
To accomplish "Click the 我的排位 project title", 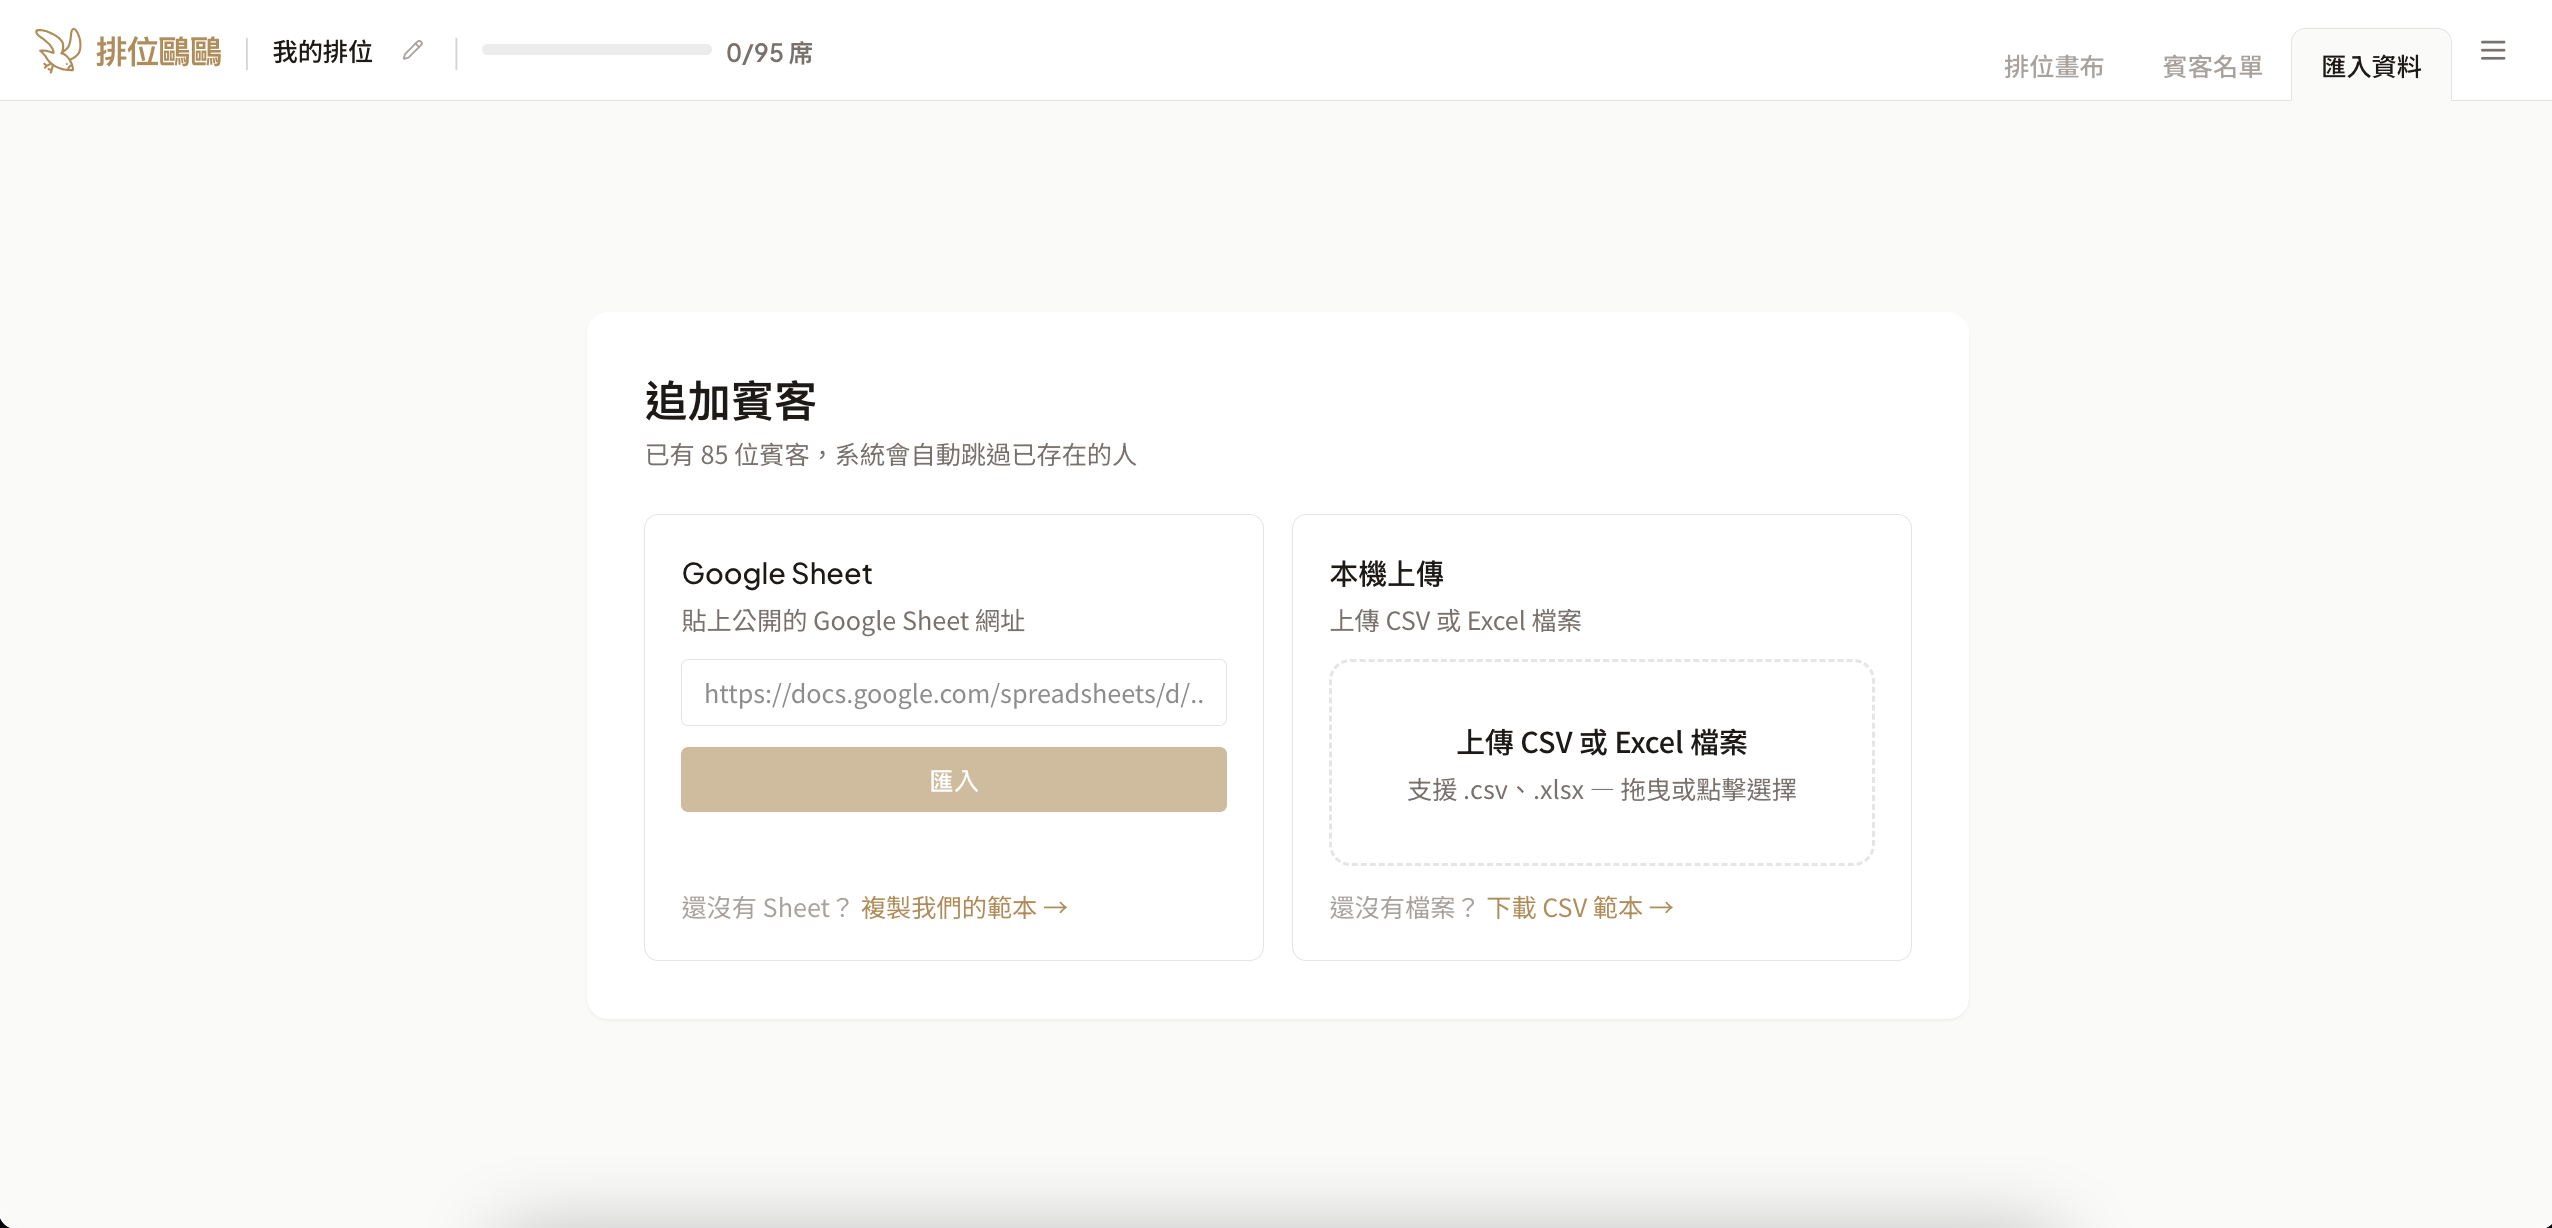I will tap(323, 52).
